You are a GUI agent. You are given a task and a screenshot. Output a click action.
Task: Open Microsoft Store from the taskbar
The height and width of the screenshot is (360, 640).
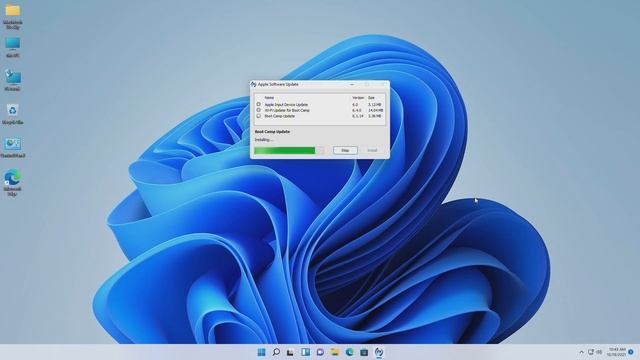click(364, 352)
